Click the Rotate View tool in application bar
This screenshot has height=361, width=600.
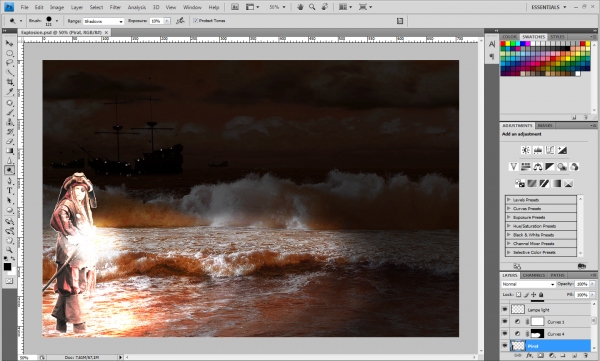point(325,7)
